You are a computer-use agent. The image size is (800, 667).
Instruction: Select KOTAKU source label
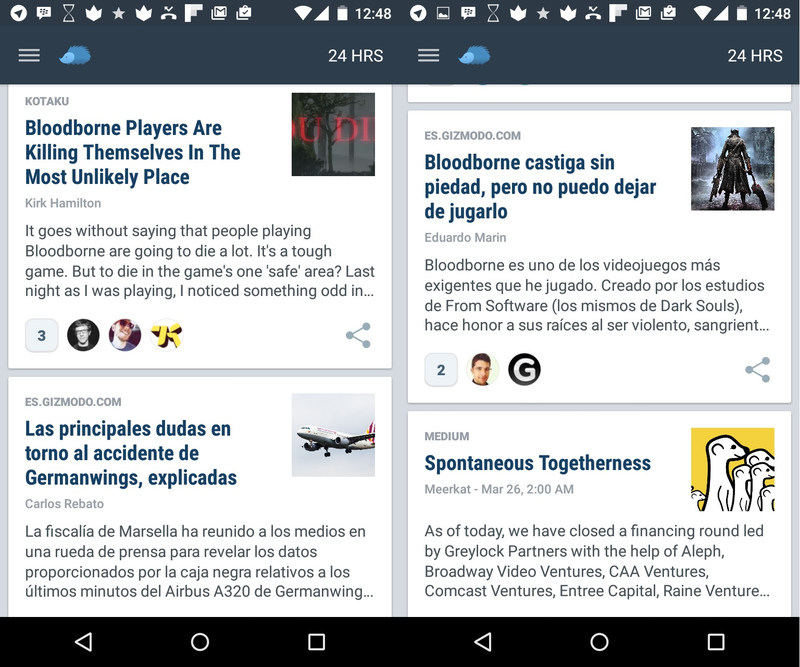click(47, 101)
